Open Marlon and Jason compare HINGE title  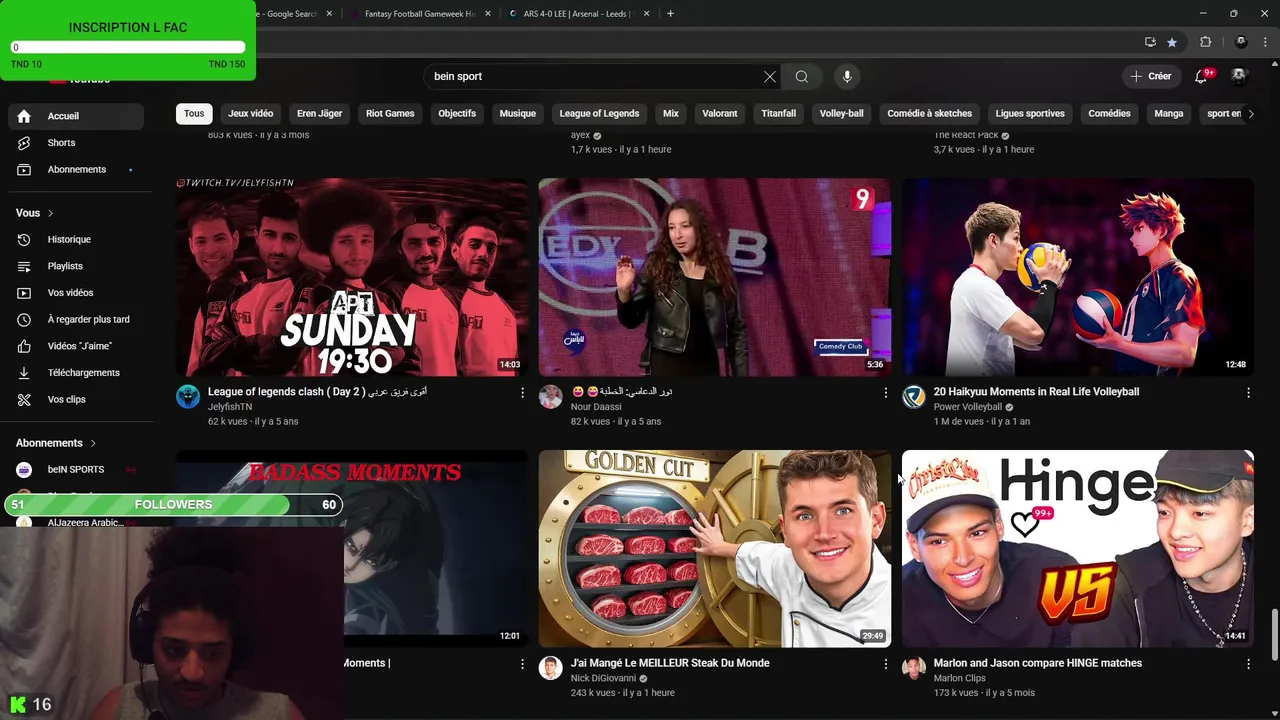(1037, 663)
